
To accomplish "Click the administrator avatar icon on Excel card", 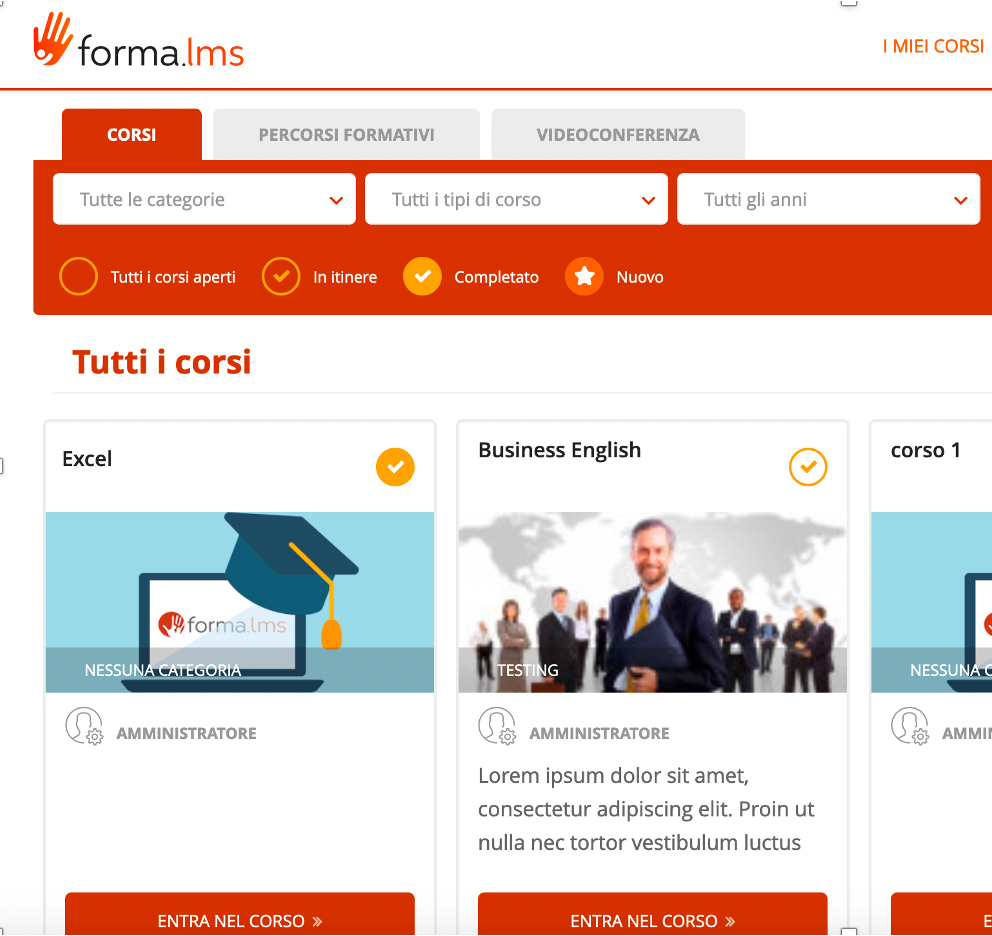I will 84,726.
